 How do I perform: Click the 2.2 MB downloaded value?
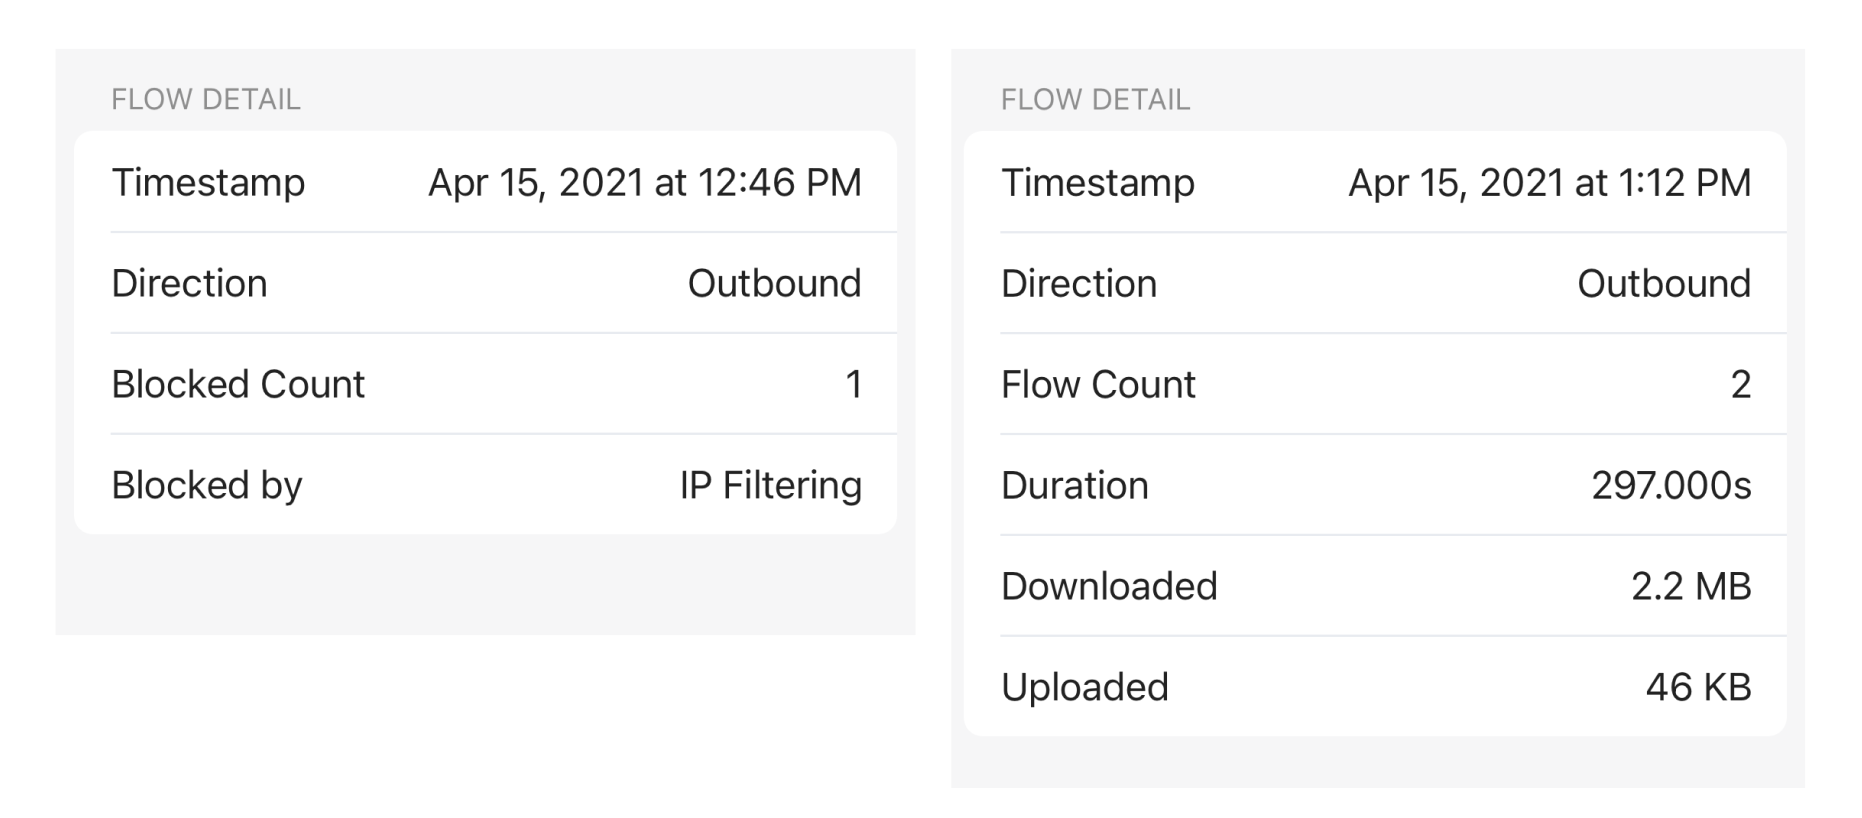pos(1691,587)
